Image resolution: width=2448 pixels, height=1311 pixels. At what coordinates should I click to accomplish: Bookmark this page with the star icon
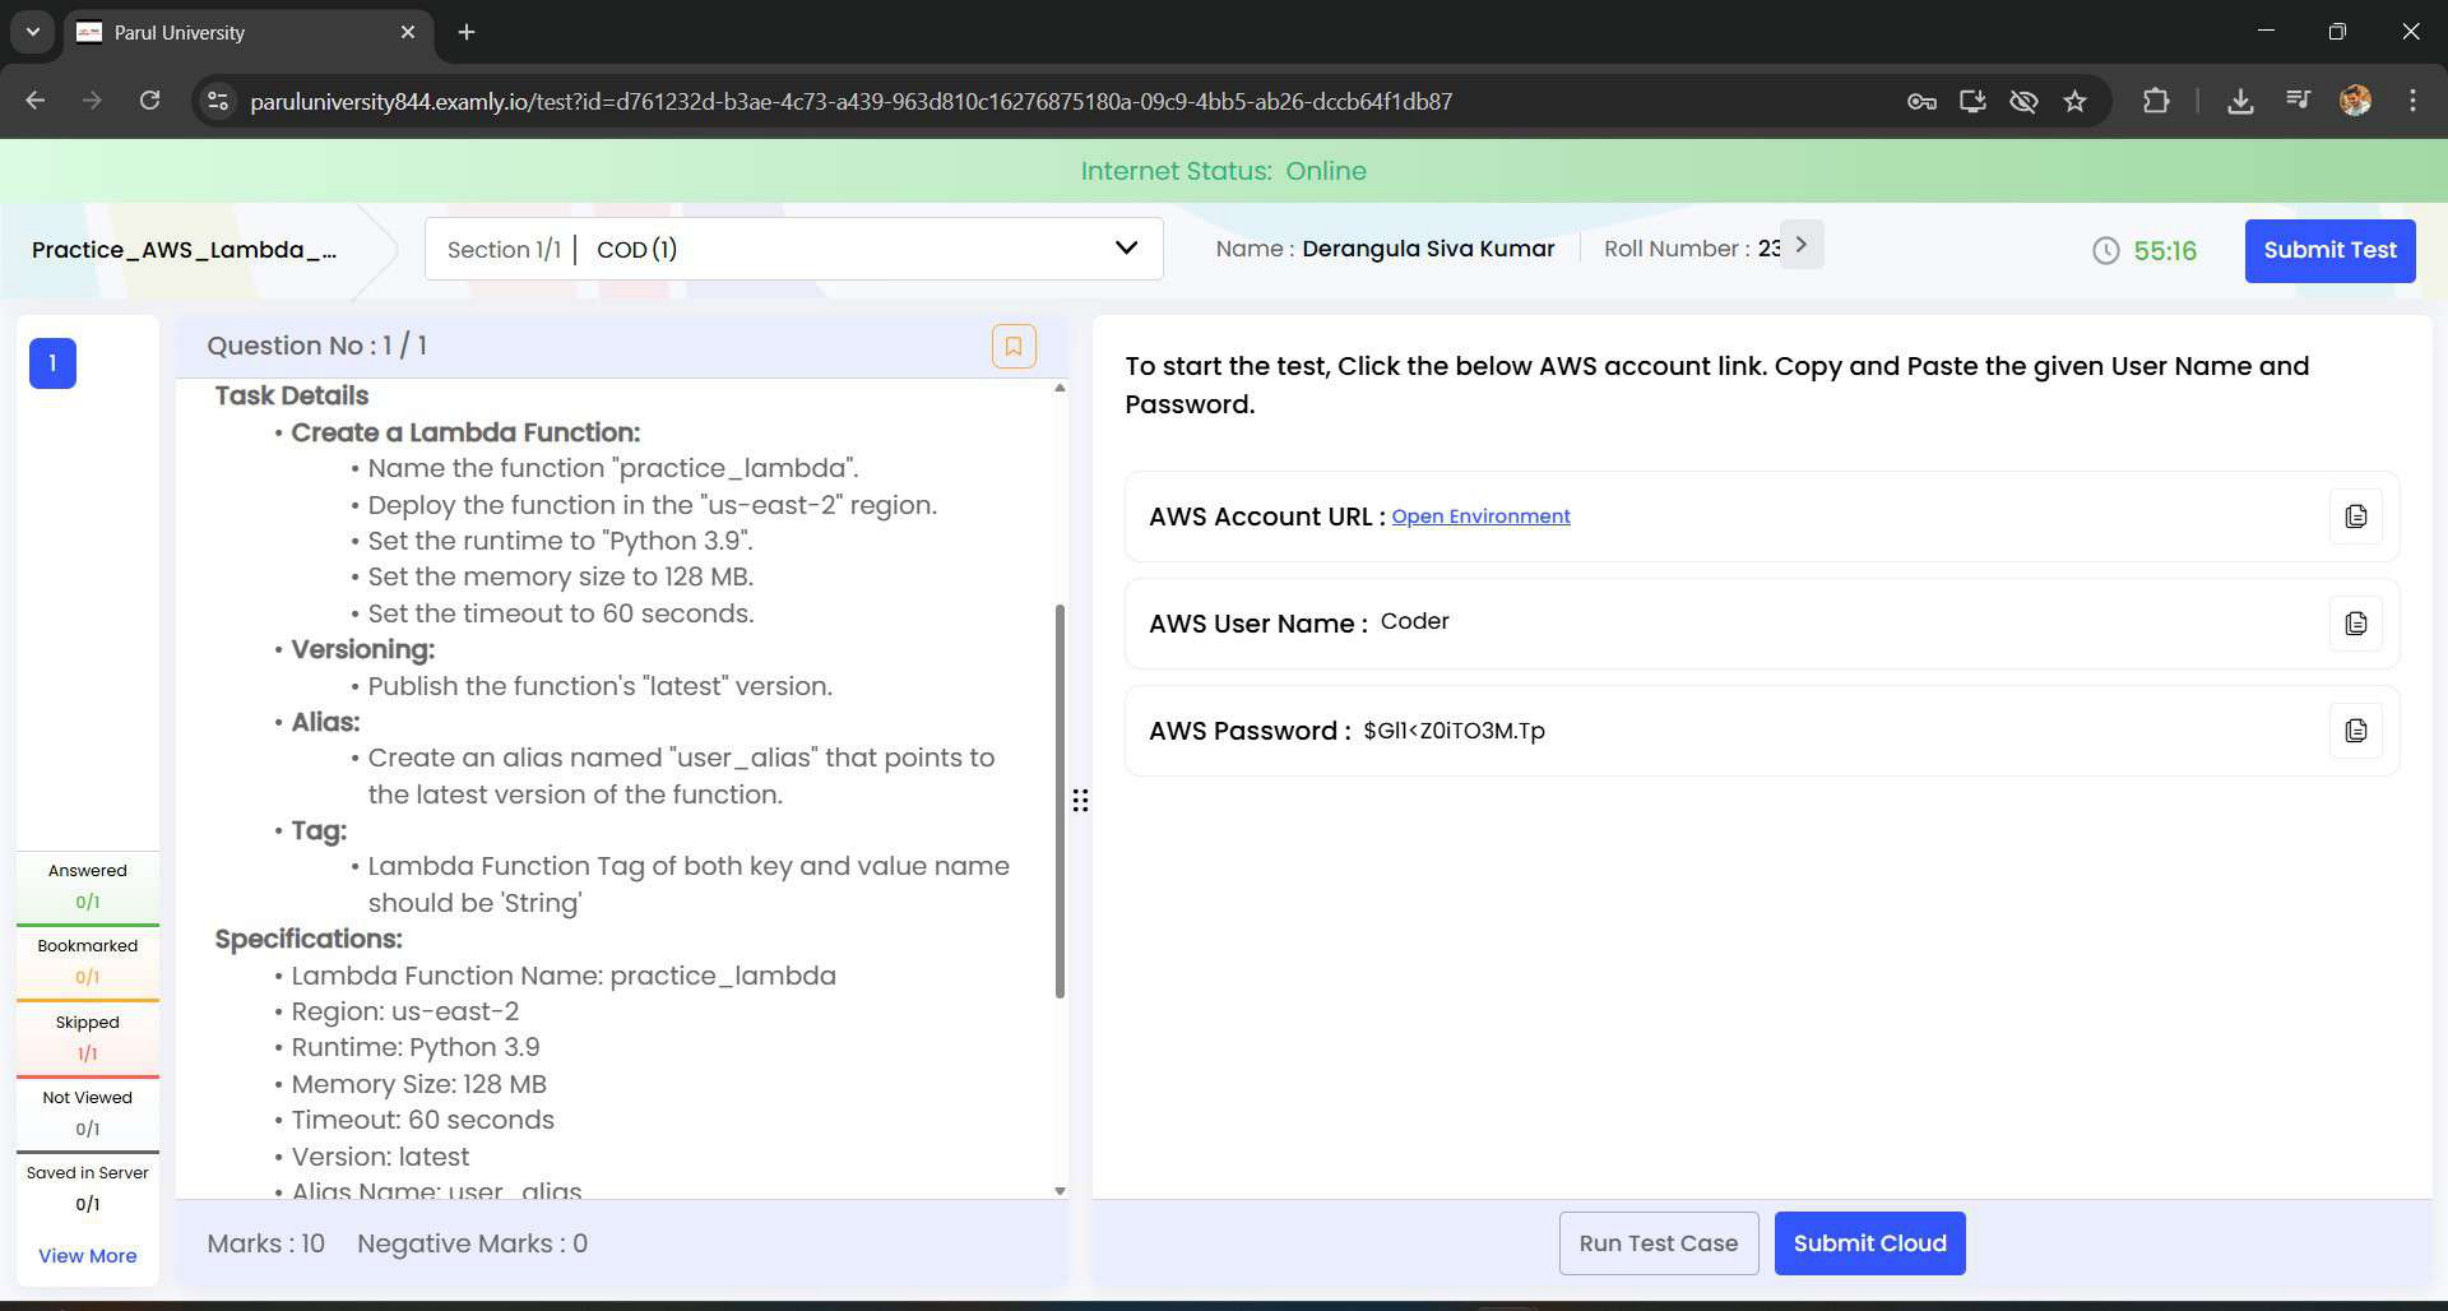tap(2075, 101)
